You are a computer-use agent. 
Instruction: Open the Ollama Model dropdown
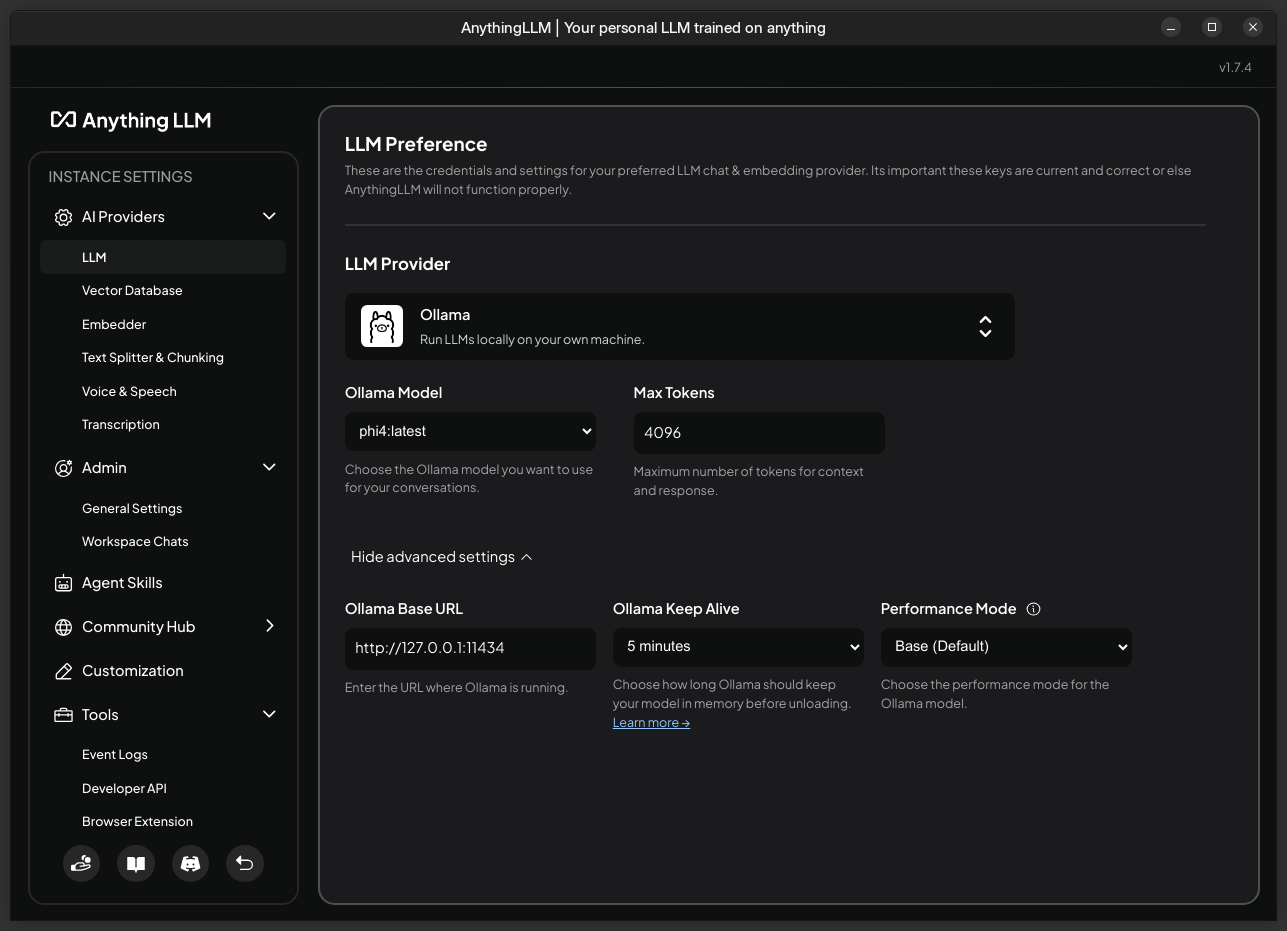coord(470,431)
